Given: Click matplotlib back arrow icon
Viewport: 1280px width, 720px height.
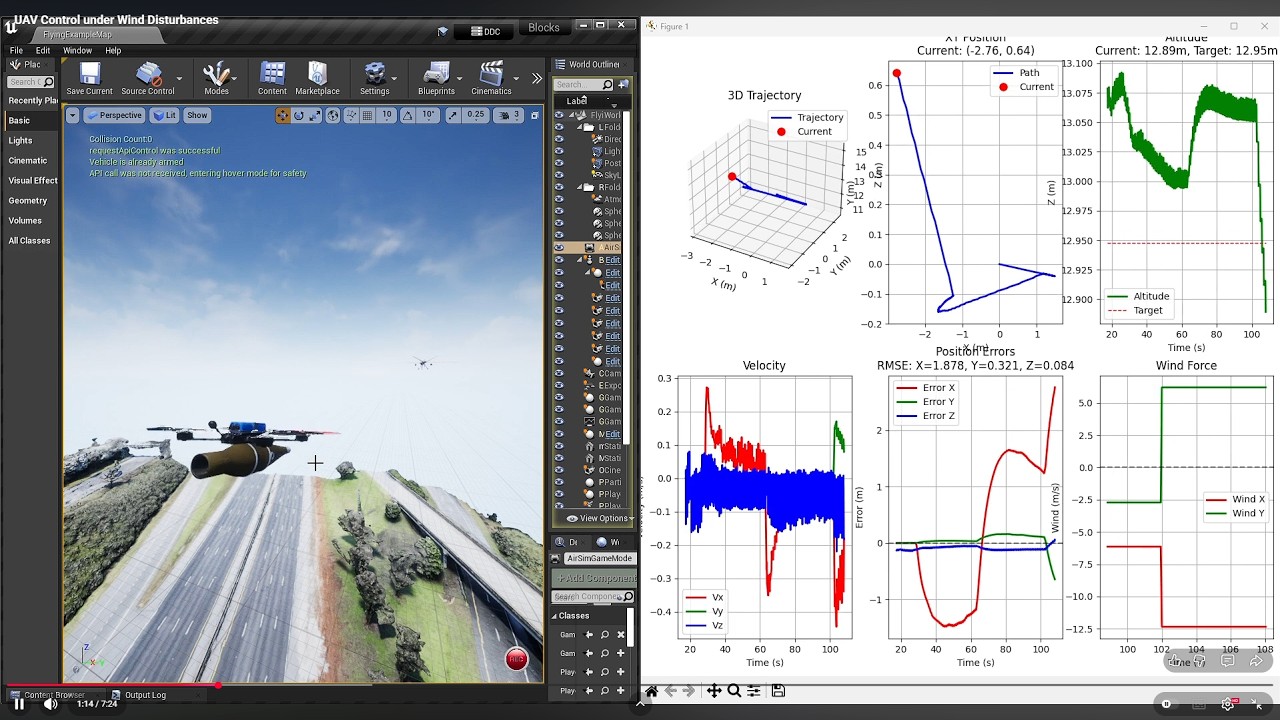Looking at the screenshot, I should tap(671, 691).
